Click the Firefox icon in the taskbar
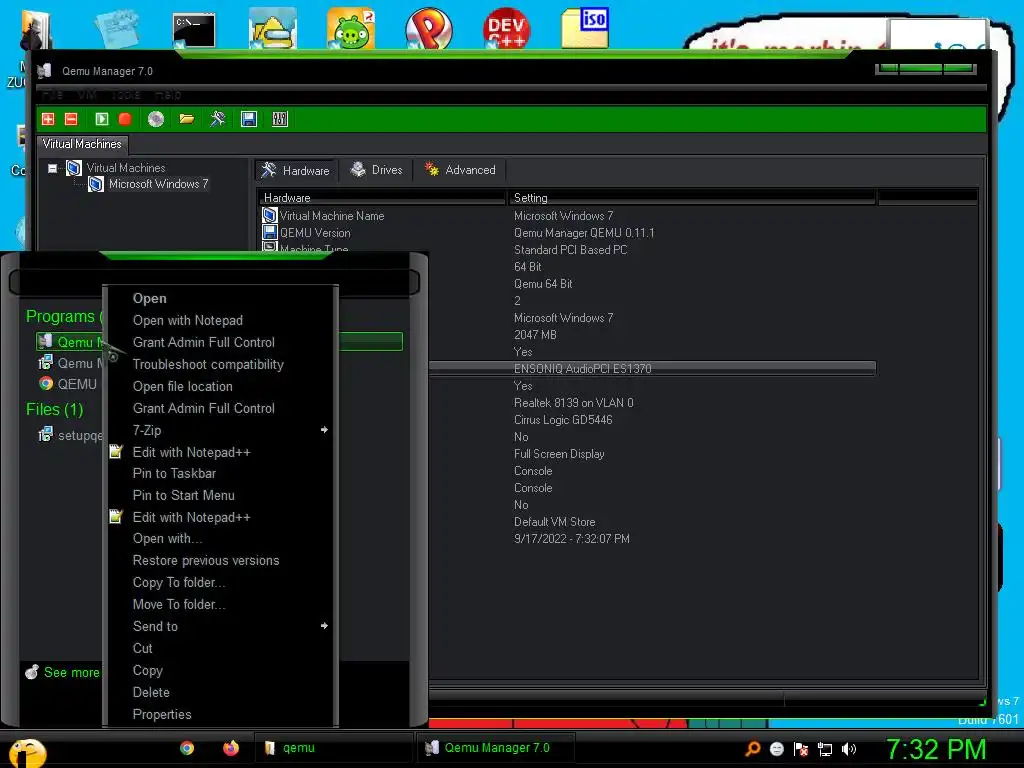This screenshot has width=1024, height=768. point(231,748)
